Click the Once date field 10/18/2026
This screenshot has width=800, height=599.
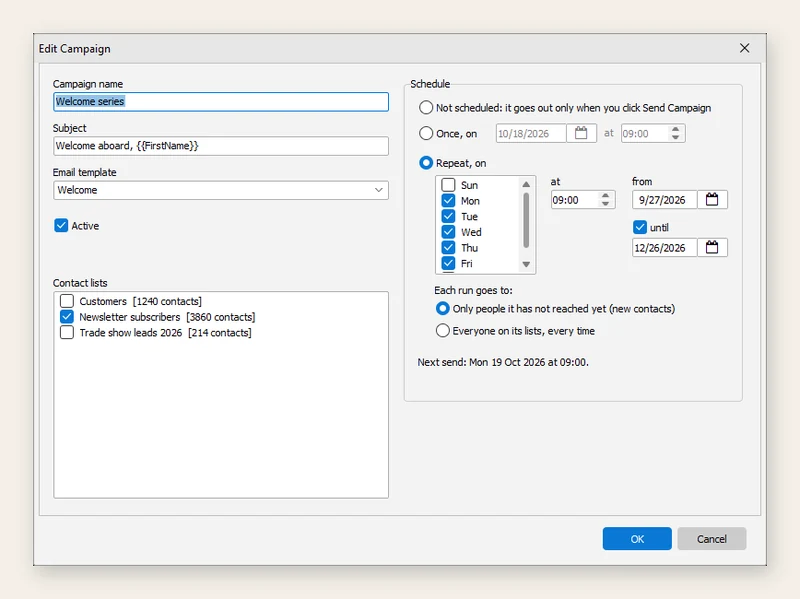531,134
